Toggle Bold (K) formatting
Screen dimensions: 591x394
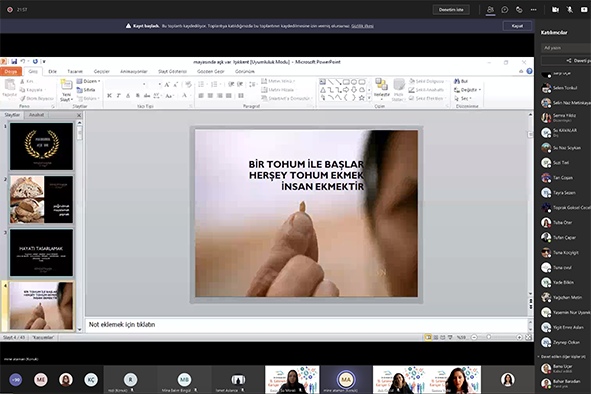point(109,96)
